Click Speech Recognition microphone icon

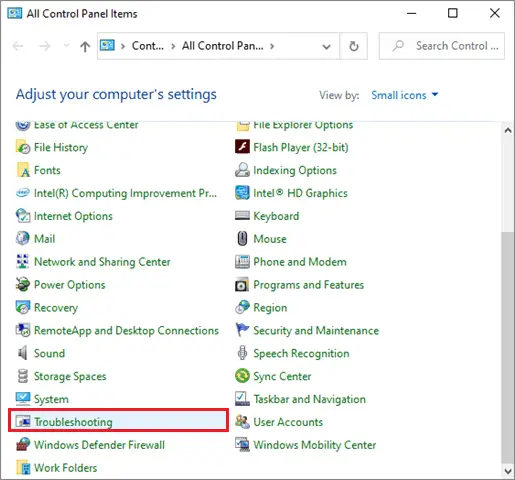[242, 353]
